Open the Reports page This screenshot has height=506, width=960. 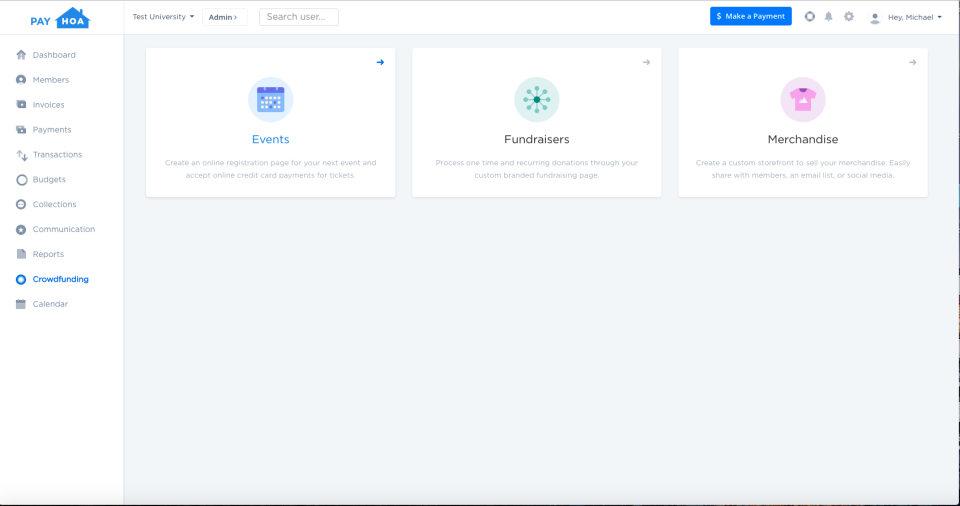coord(48,254)
